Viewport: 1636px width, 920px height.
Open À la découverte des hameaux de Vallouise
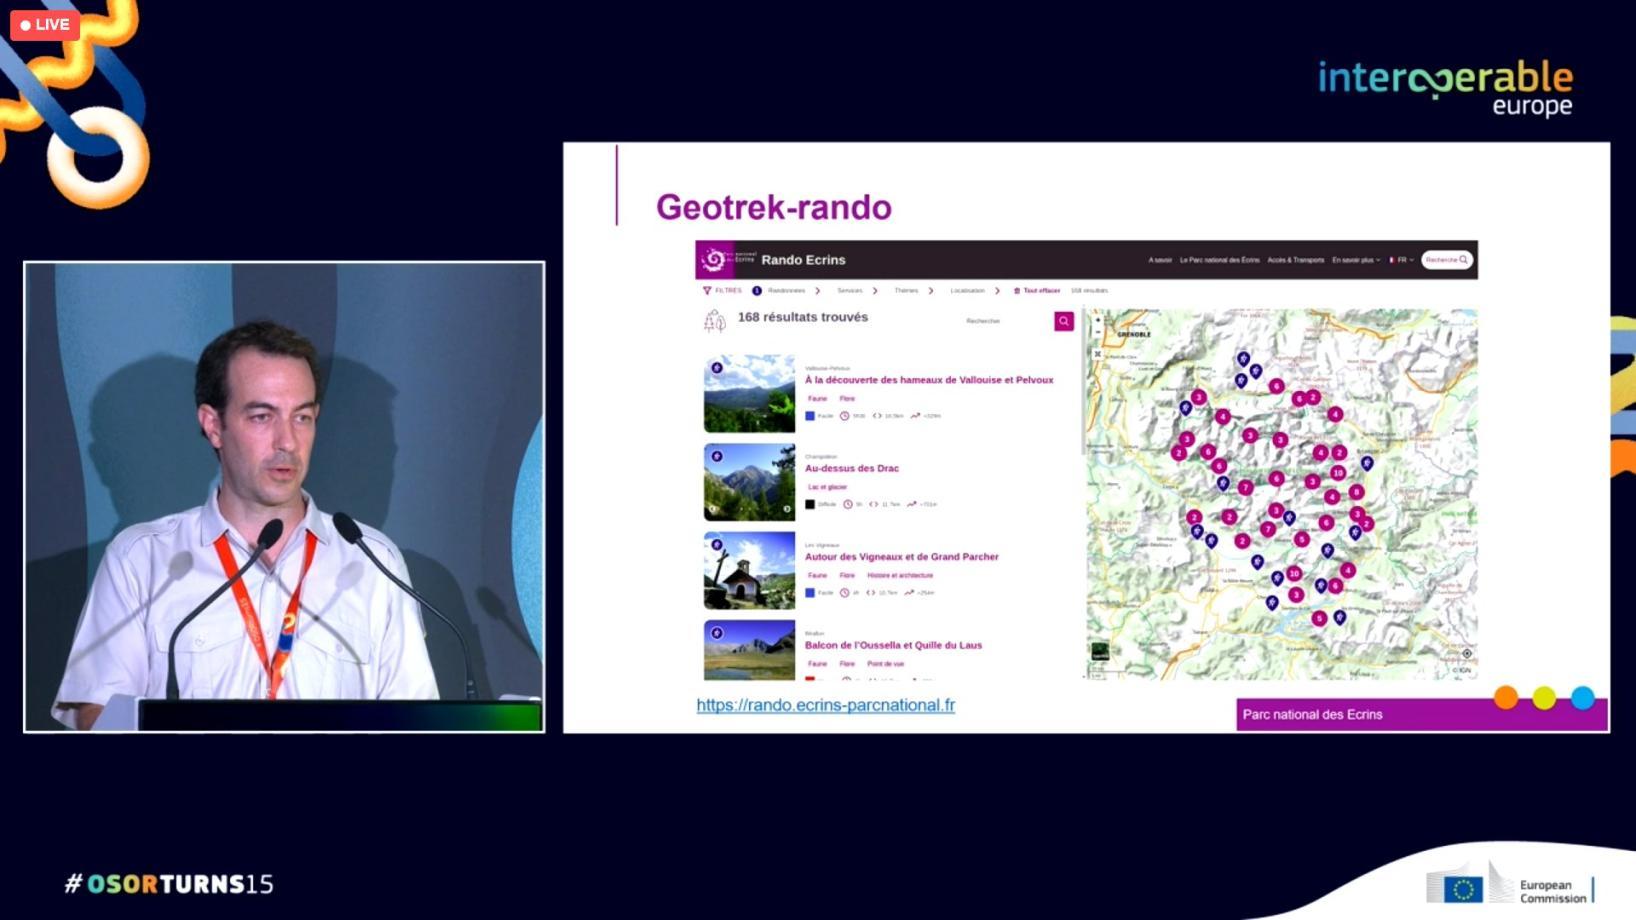pos(929,380)
